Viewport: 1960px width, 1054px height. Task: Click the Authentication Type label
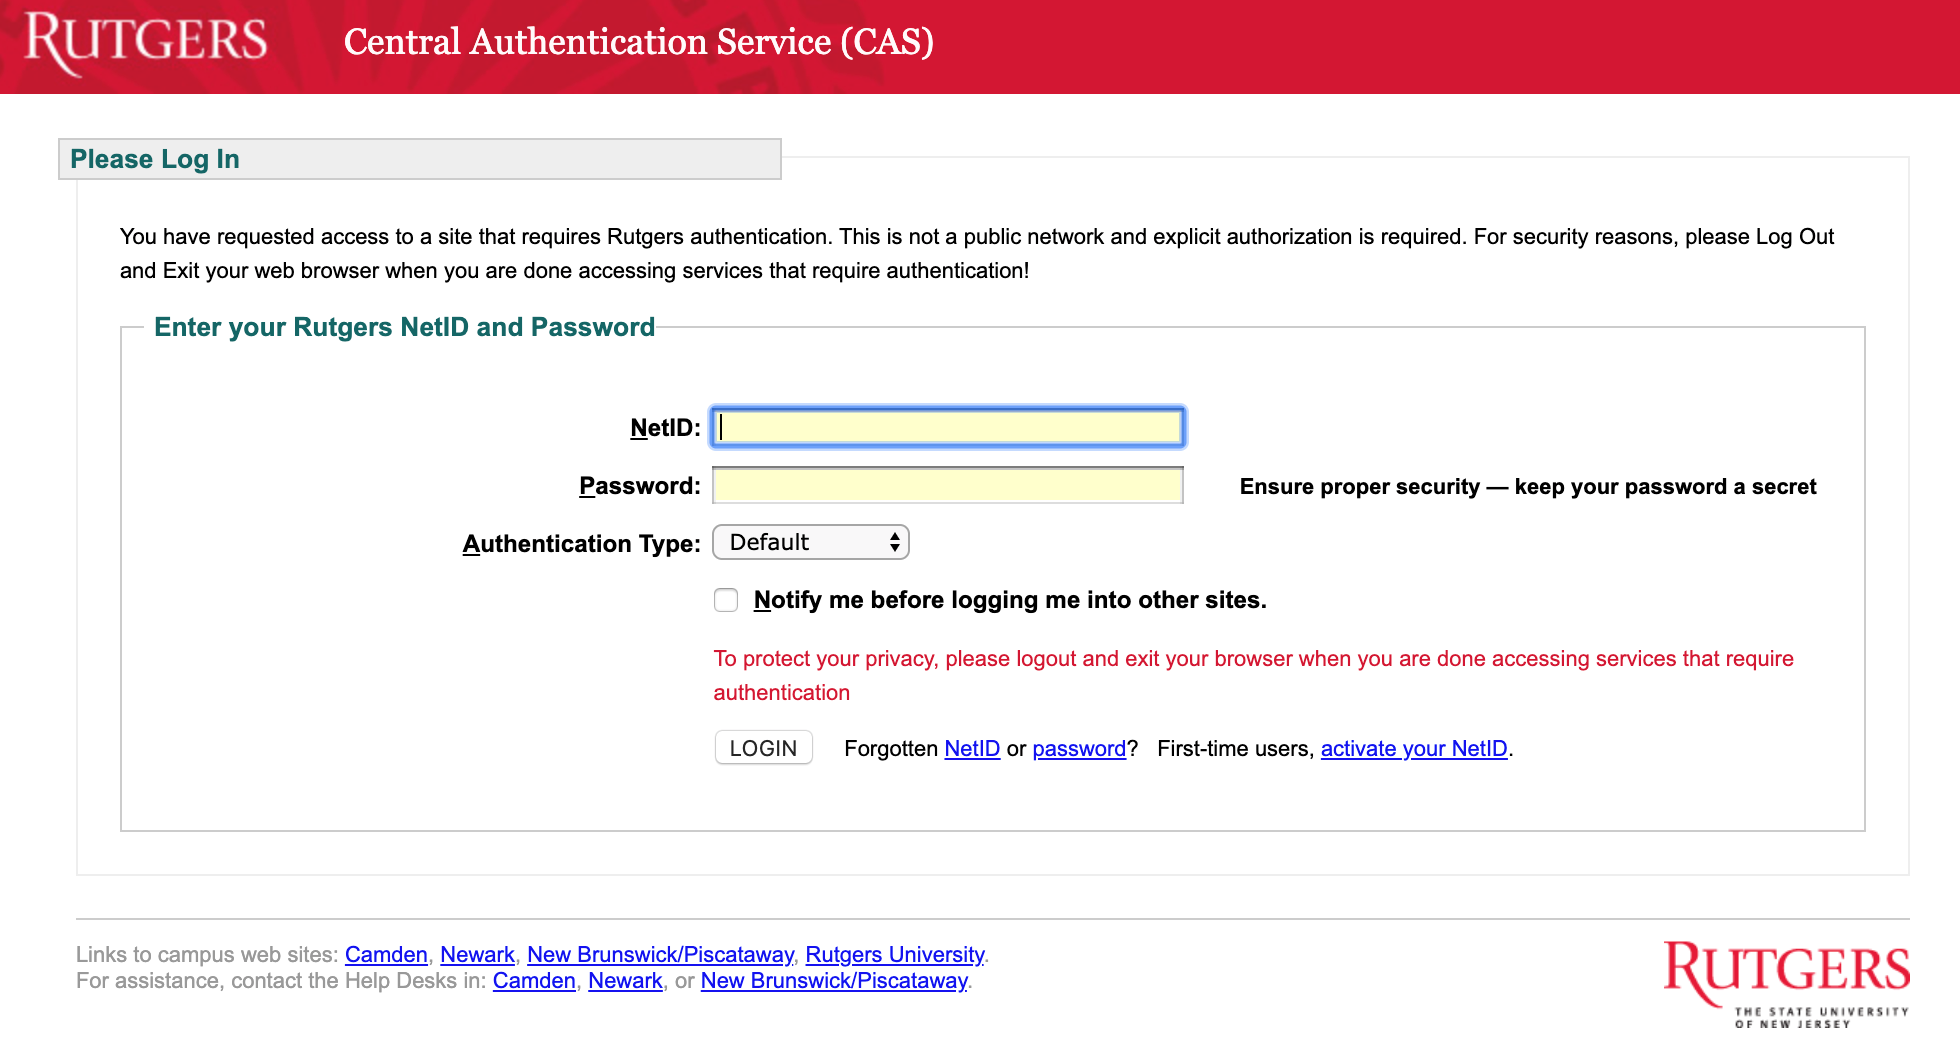(x=581, y=544)
